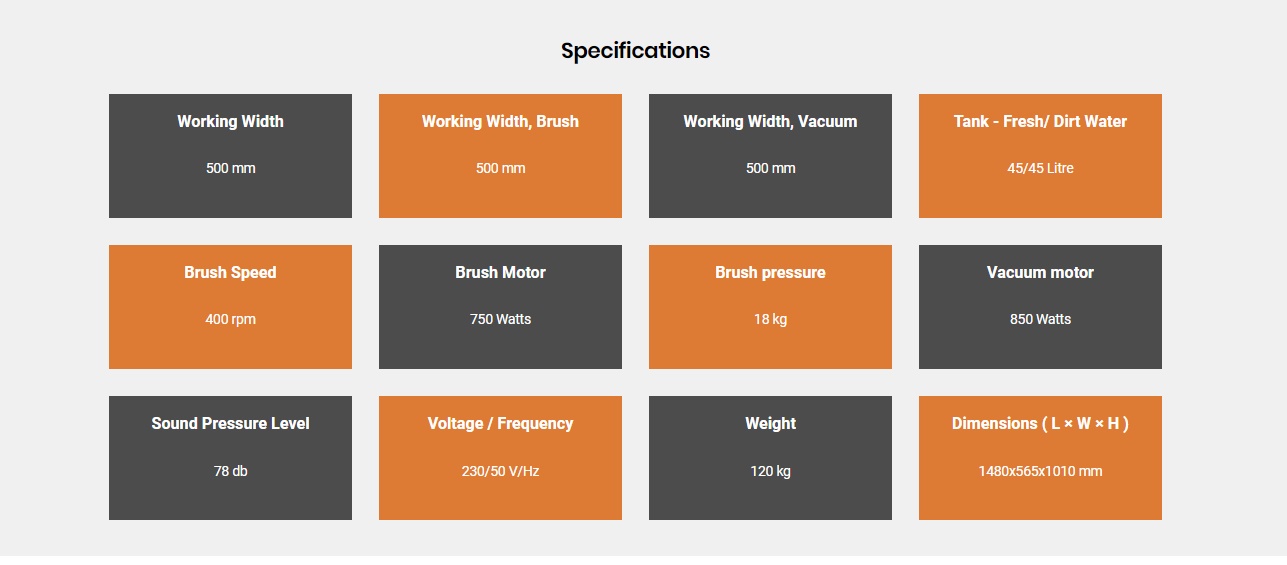Click the 45/45 Litre value text

[x=1040, y=168]
